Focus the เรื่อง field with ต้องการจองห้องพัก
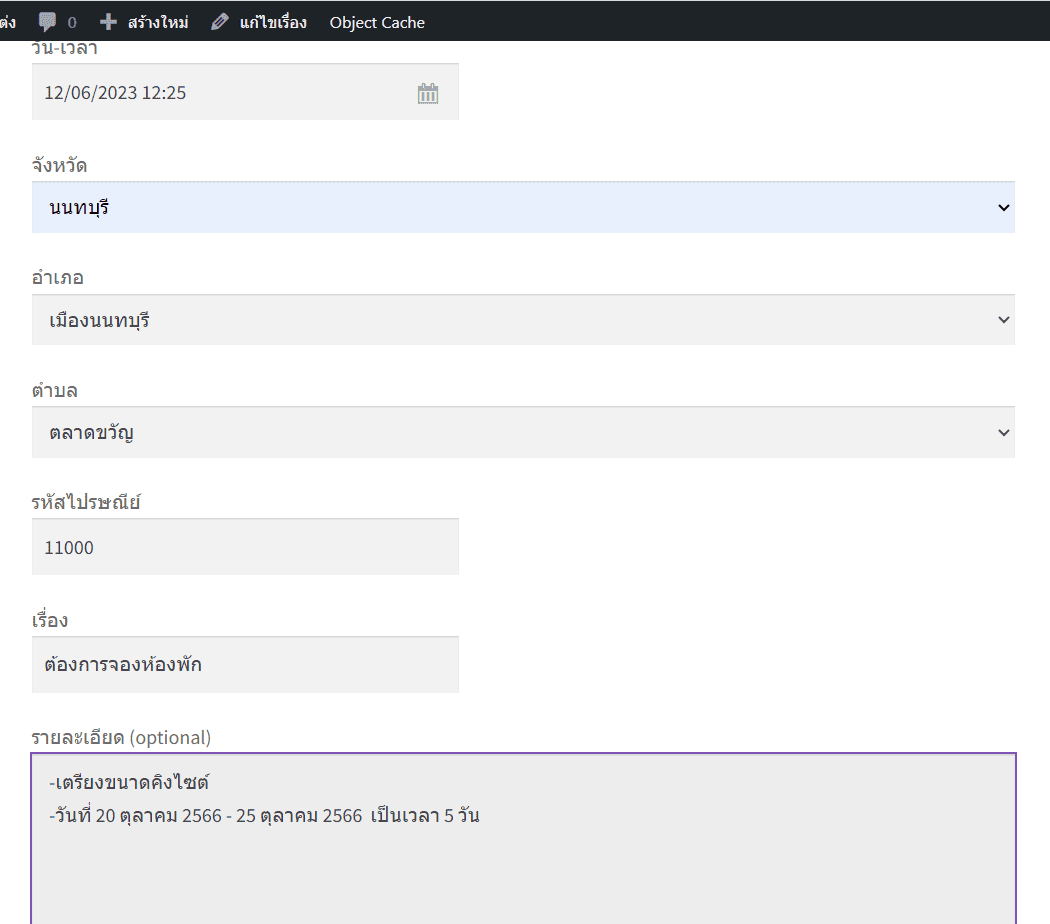 [x=245, y=664]
